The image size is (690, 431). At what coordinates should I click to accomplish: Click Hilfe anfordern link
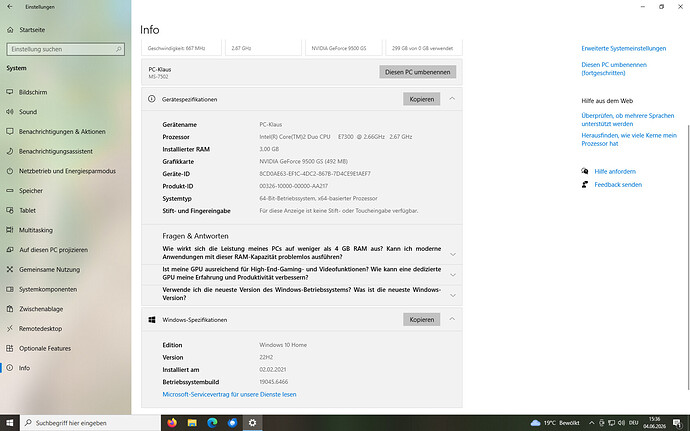coord(615,171)
